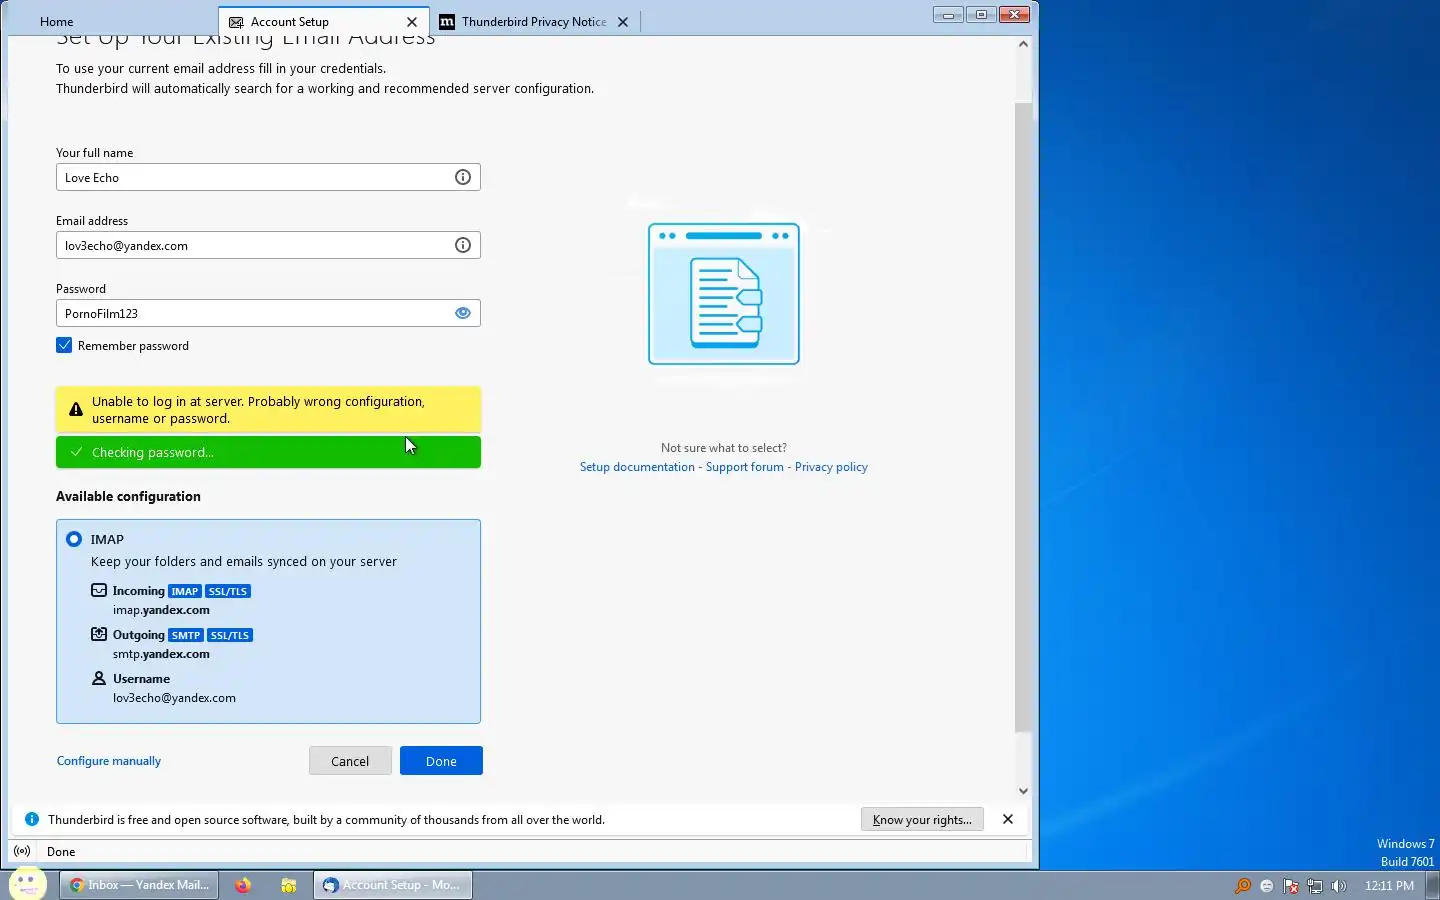The height and width of the screenshot is (900, 1440).
Task: Click the Incoming server envelope icon
Action: pyautogui.click(x=99, y=590)
